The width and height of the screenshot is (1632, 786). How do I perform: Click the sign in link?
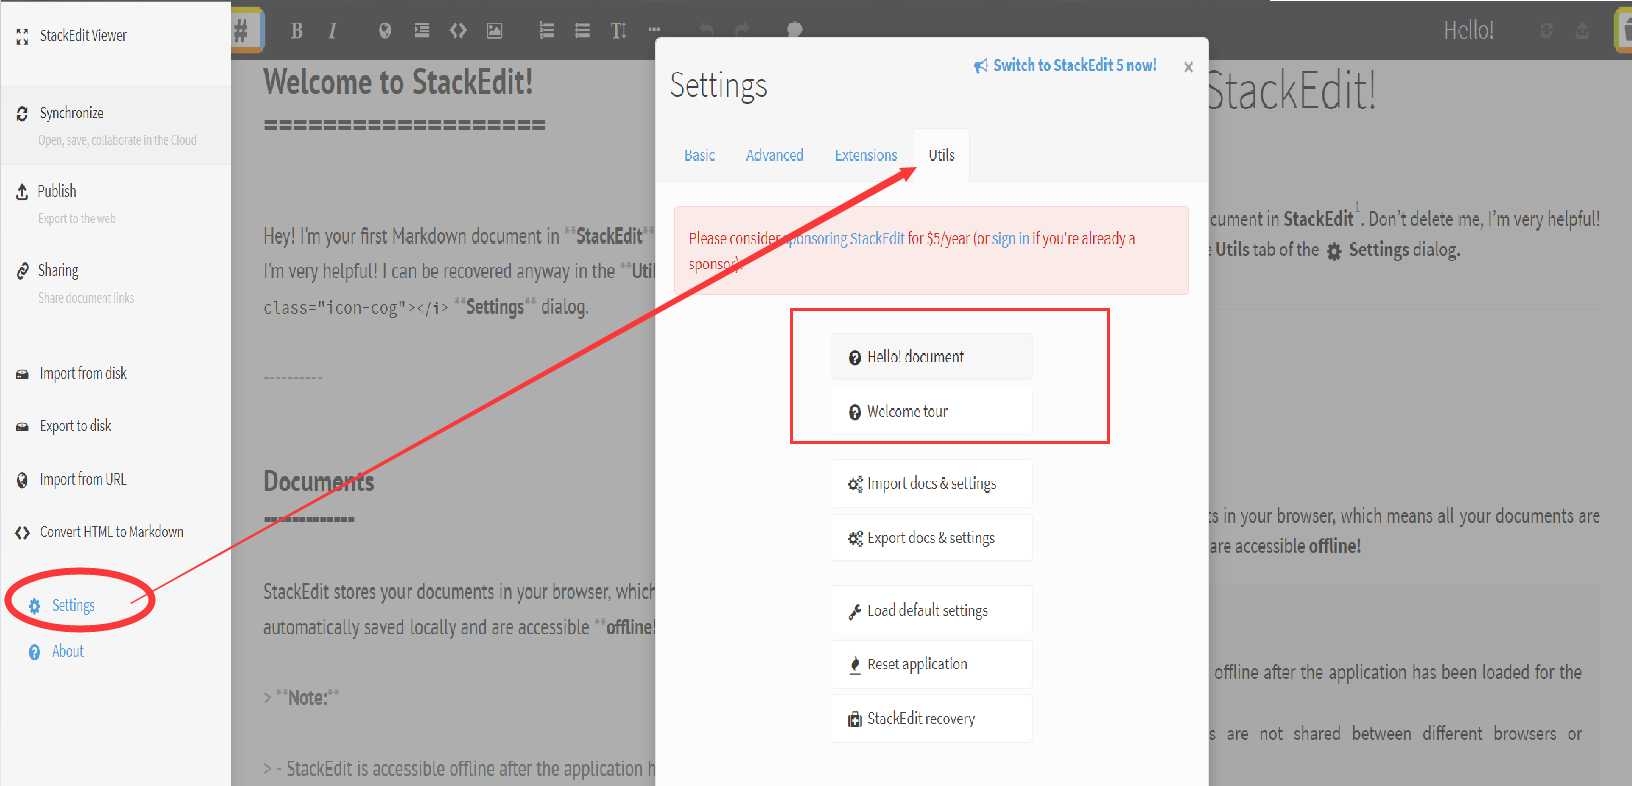coord(1011,239)
